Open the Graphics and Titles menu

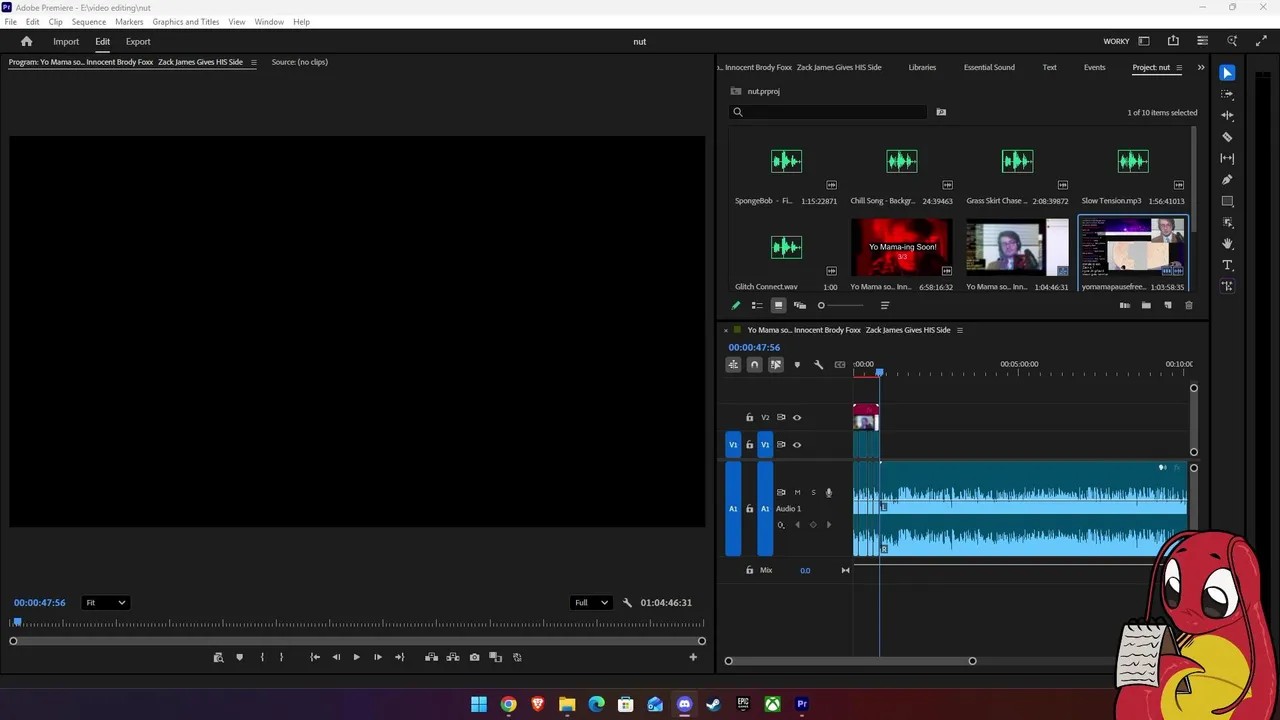[x=186, y=21]
